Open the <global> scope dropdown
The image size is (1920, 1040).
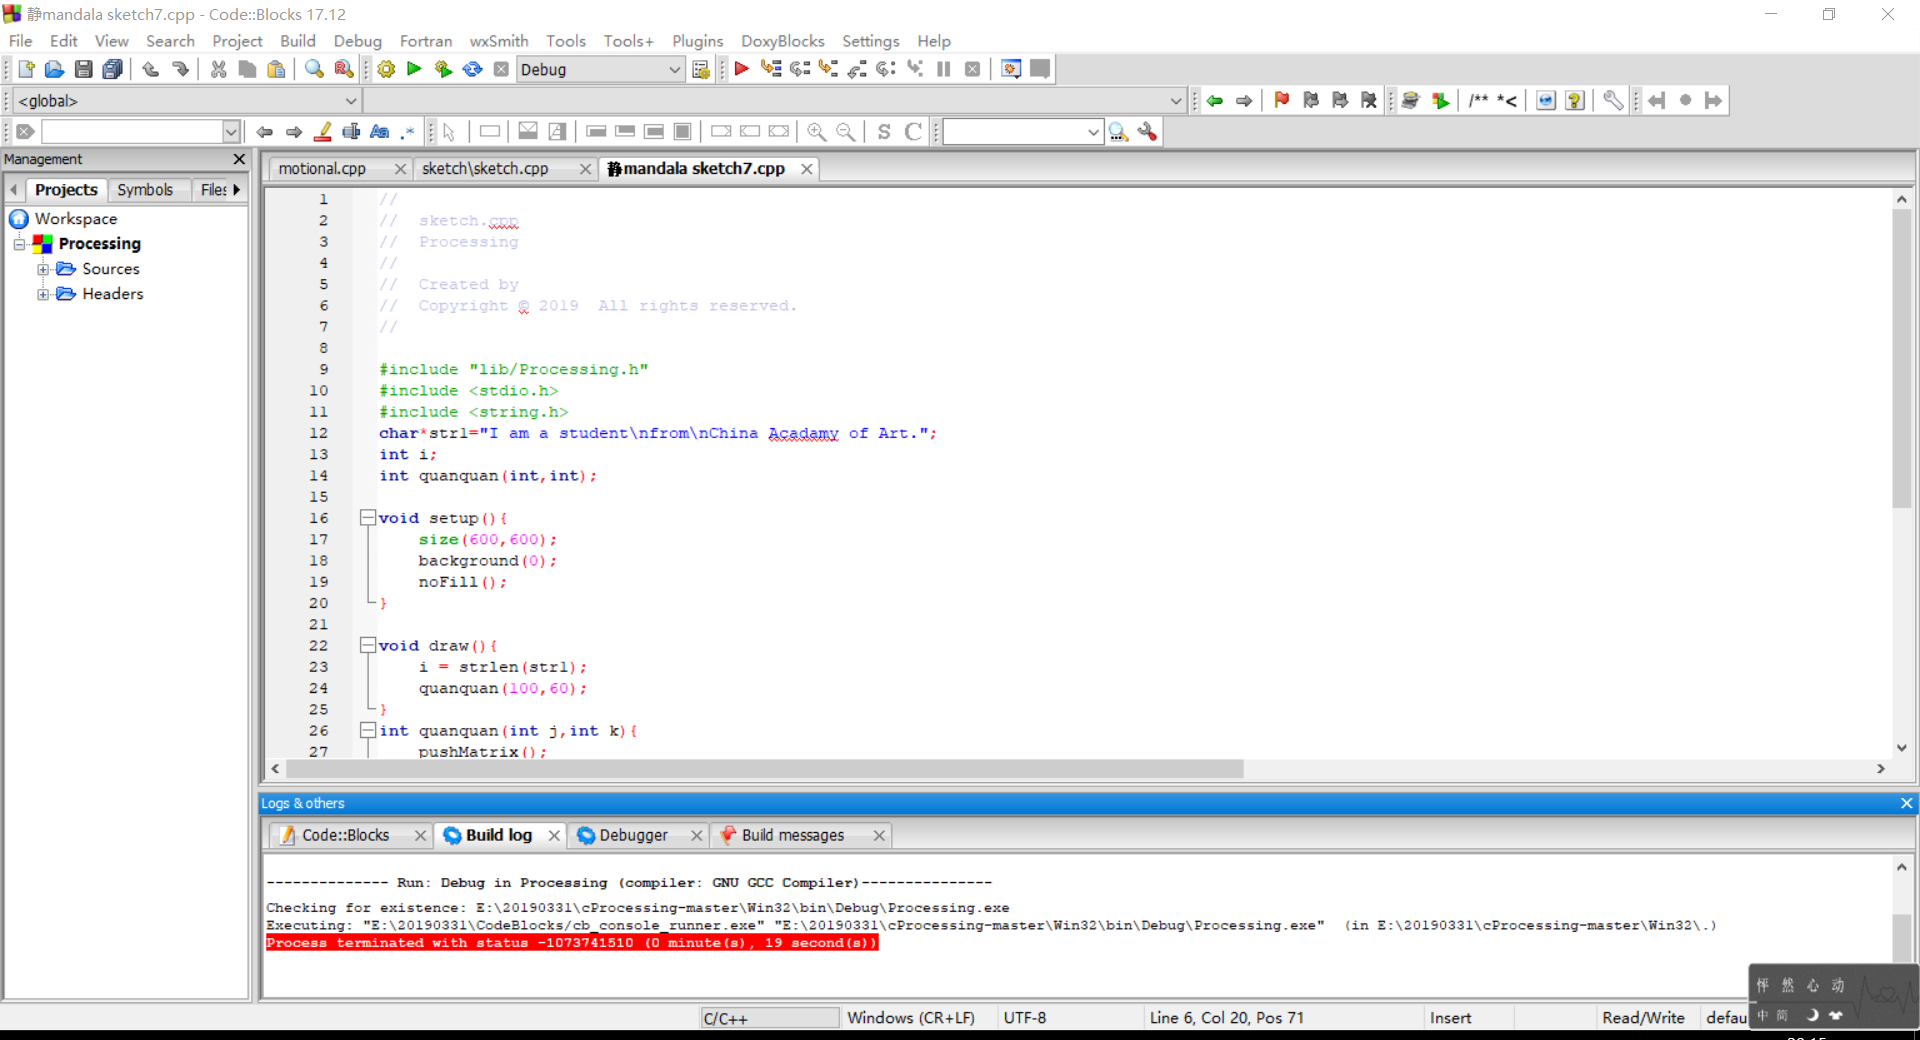coord(350,101)
